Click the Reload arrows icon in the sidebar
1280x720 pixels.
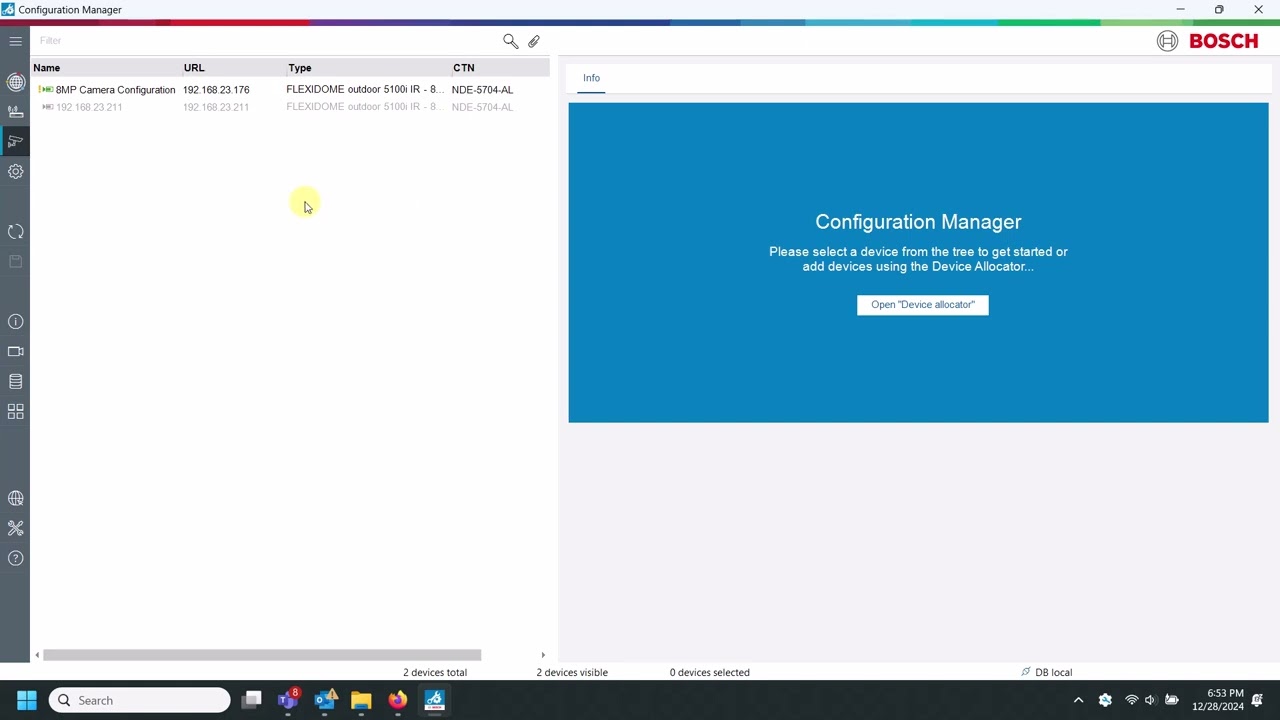[x=15, y=232]
